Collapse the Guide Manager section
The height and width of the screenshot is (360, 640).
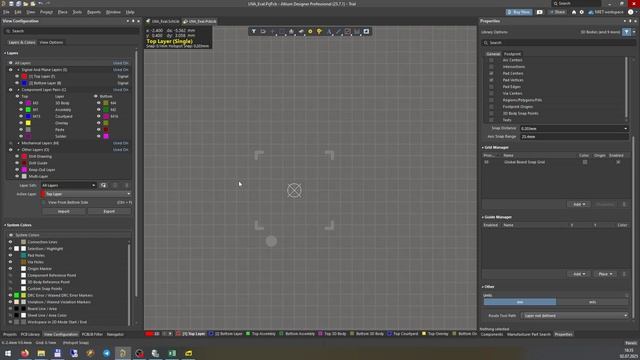pyautogui.click(x=483, y=217)
